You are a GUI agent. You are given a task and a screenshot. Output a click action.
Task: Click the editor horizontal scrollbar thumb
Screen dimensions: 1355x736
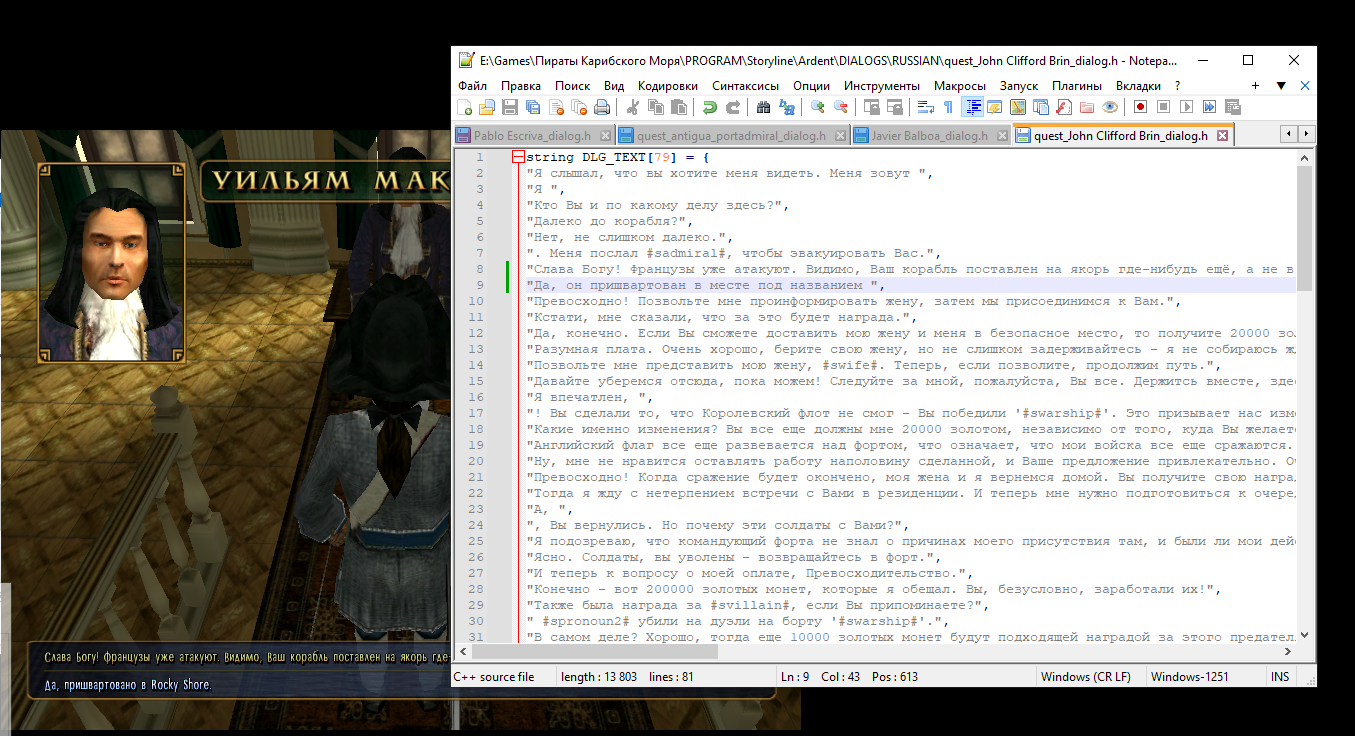pyautogui.click(x=593, y=651)
